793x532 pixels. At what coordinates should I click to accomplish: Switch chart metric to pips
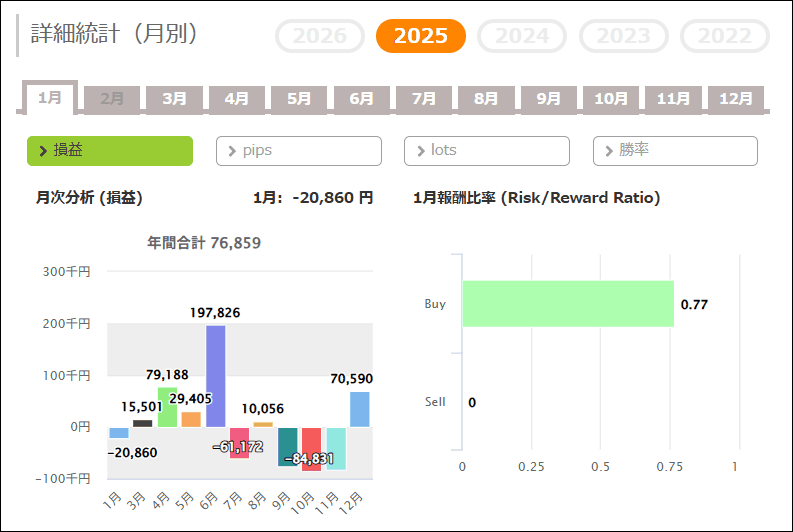click(299, 151)
